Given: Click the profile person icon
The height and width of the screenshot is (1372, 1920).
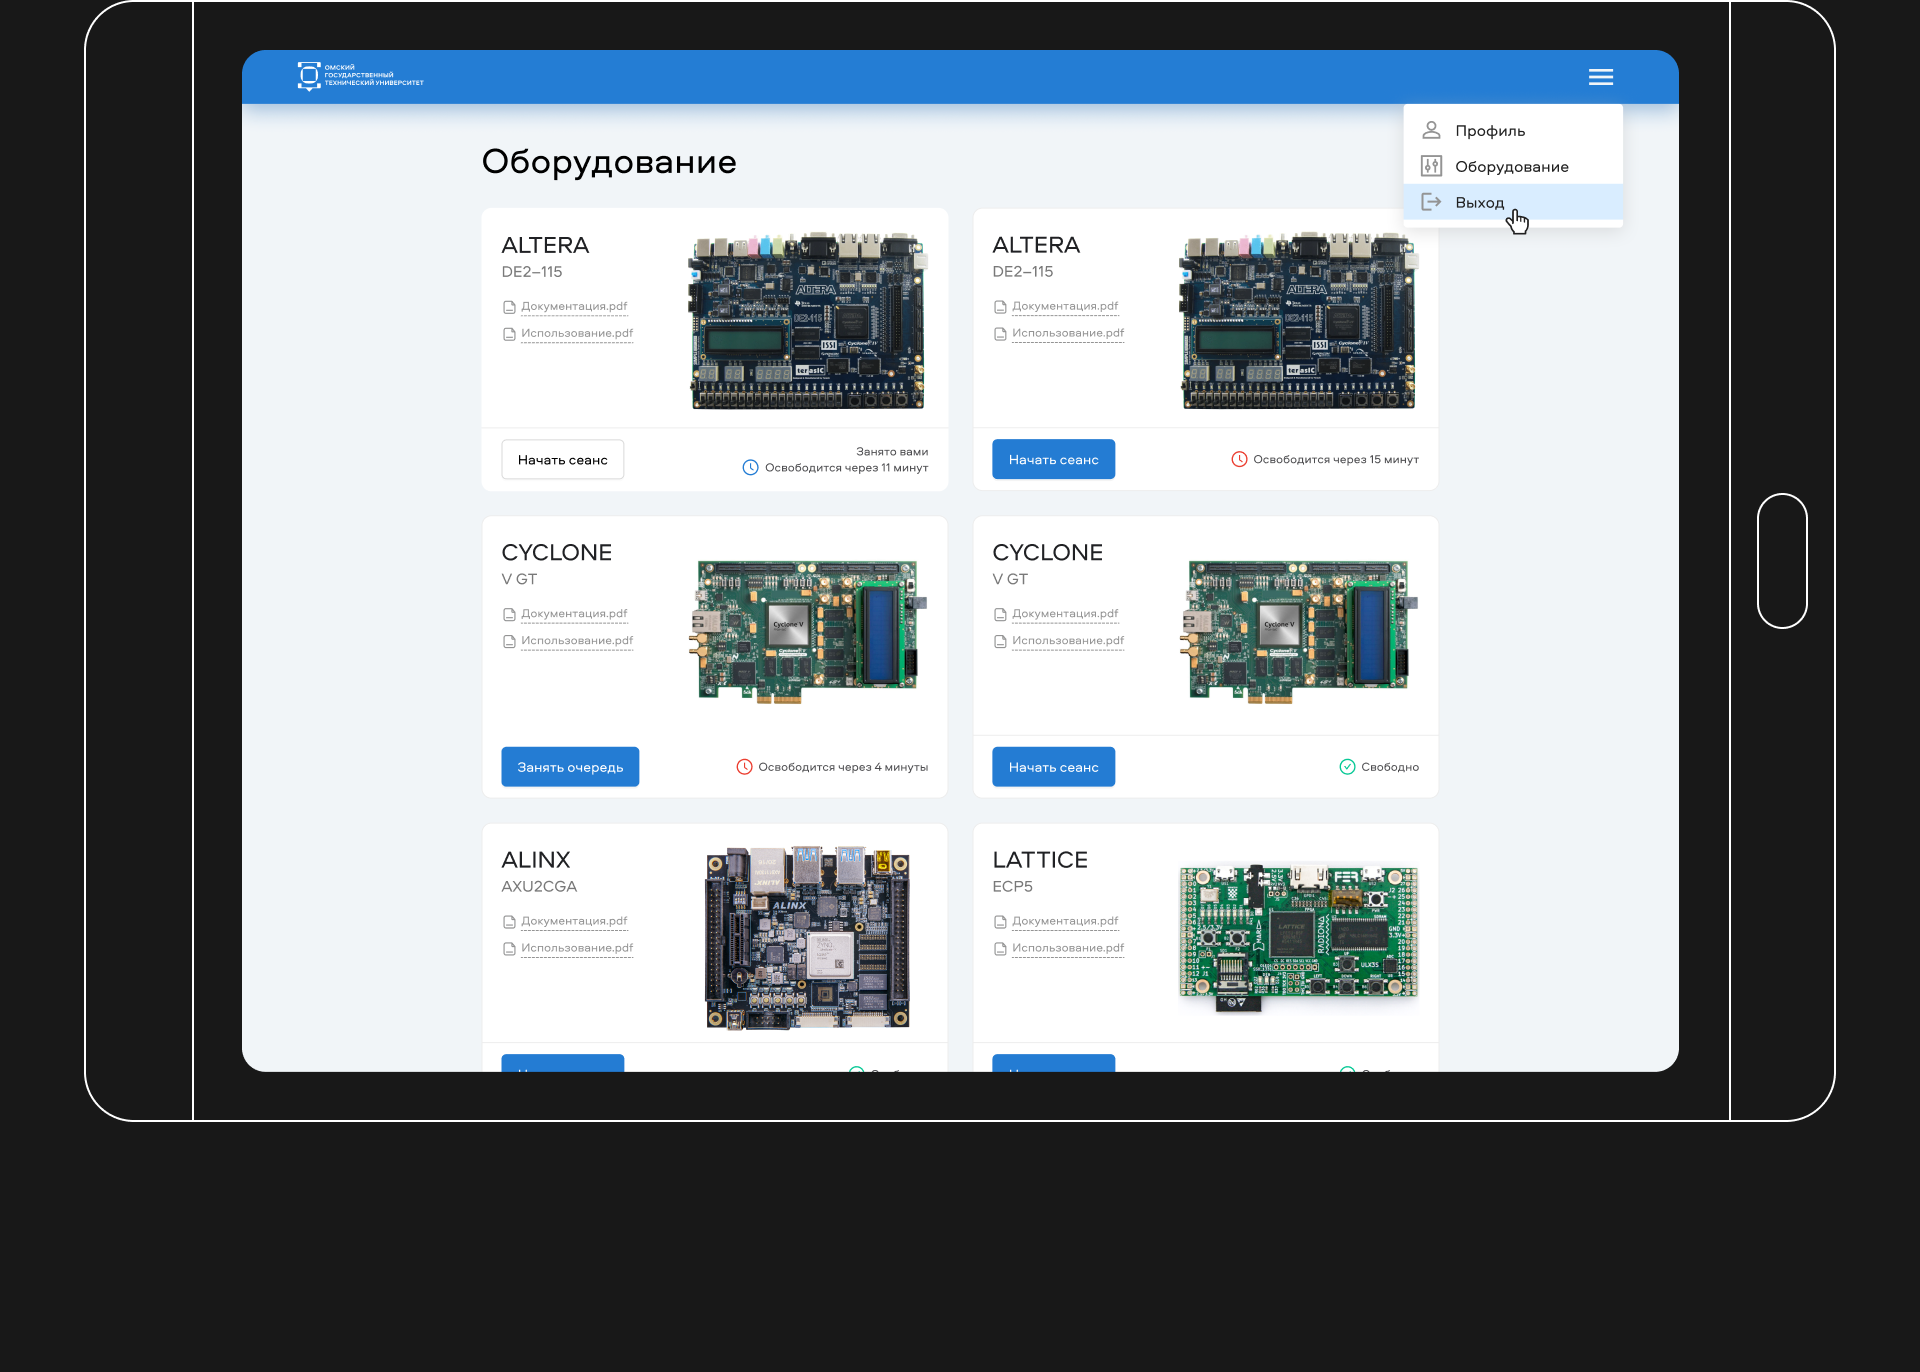Looking at the screenshot, I should (1431, 131).
